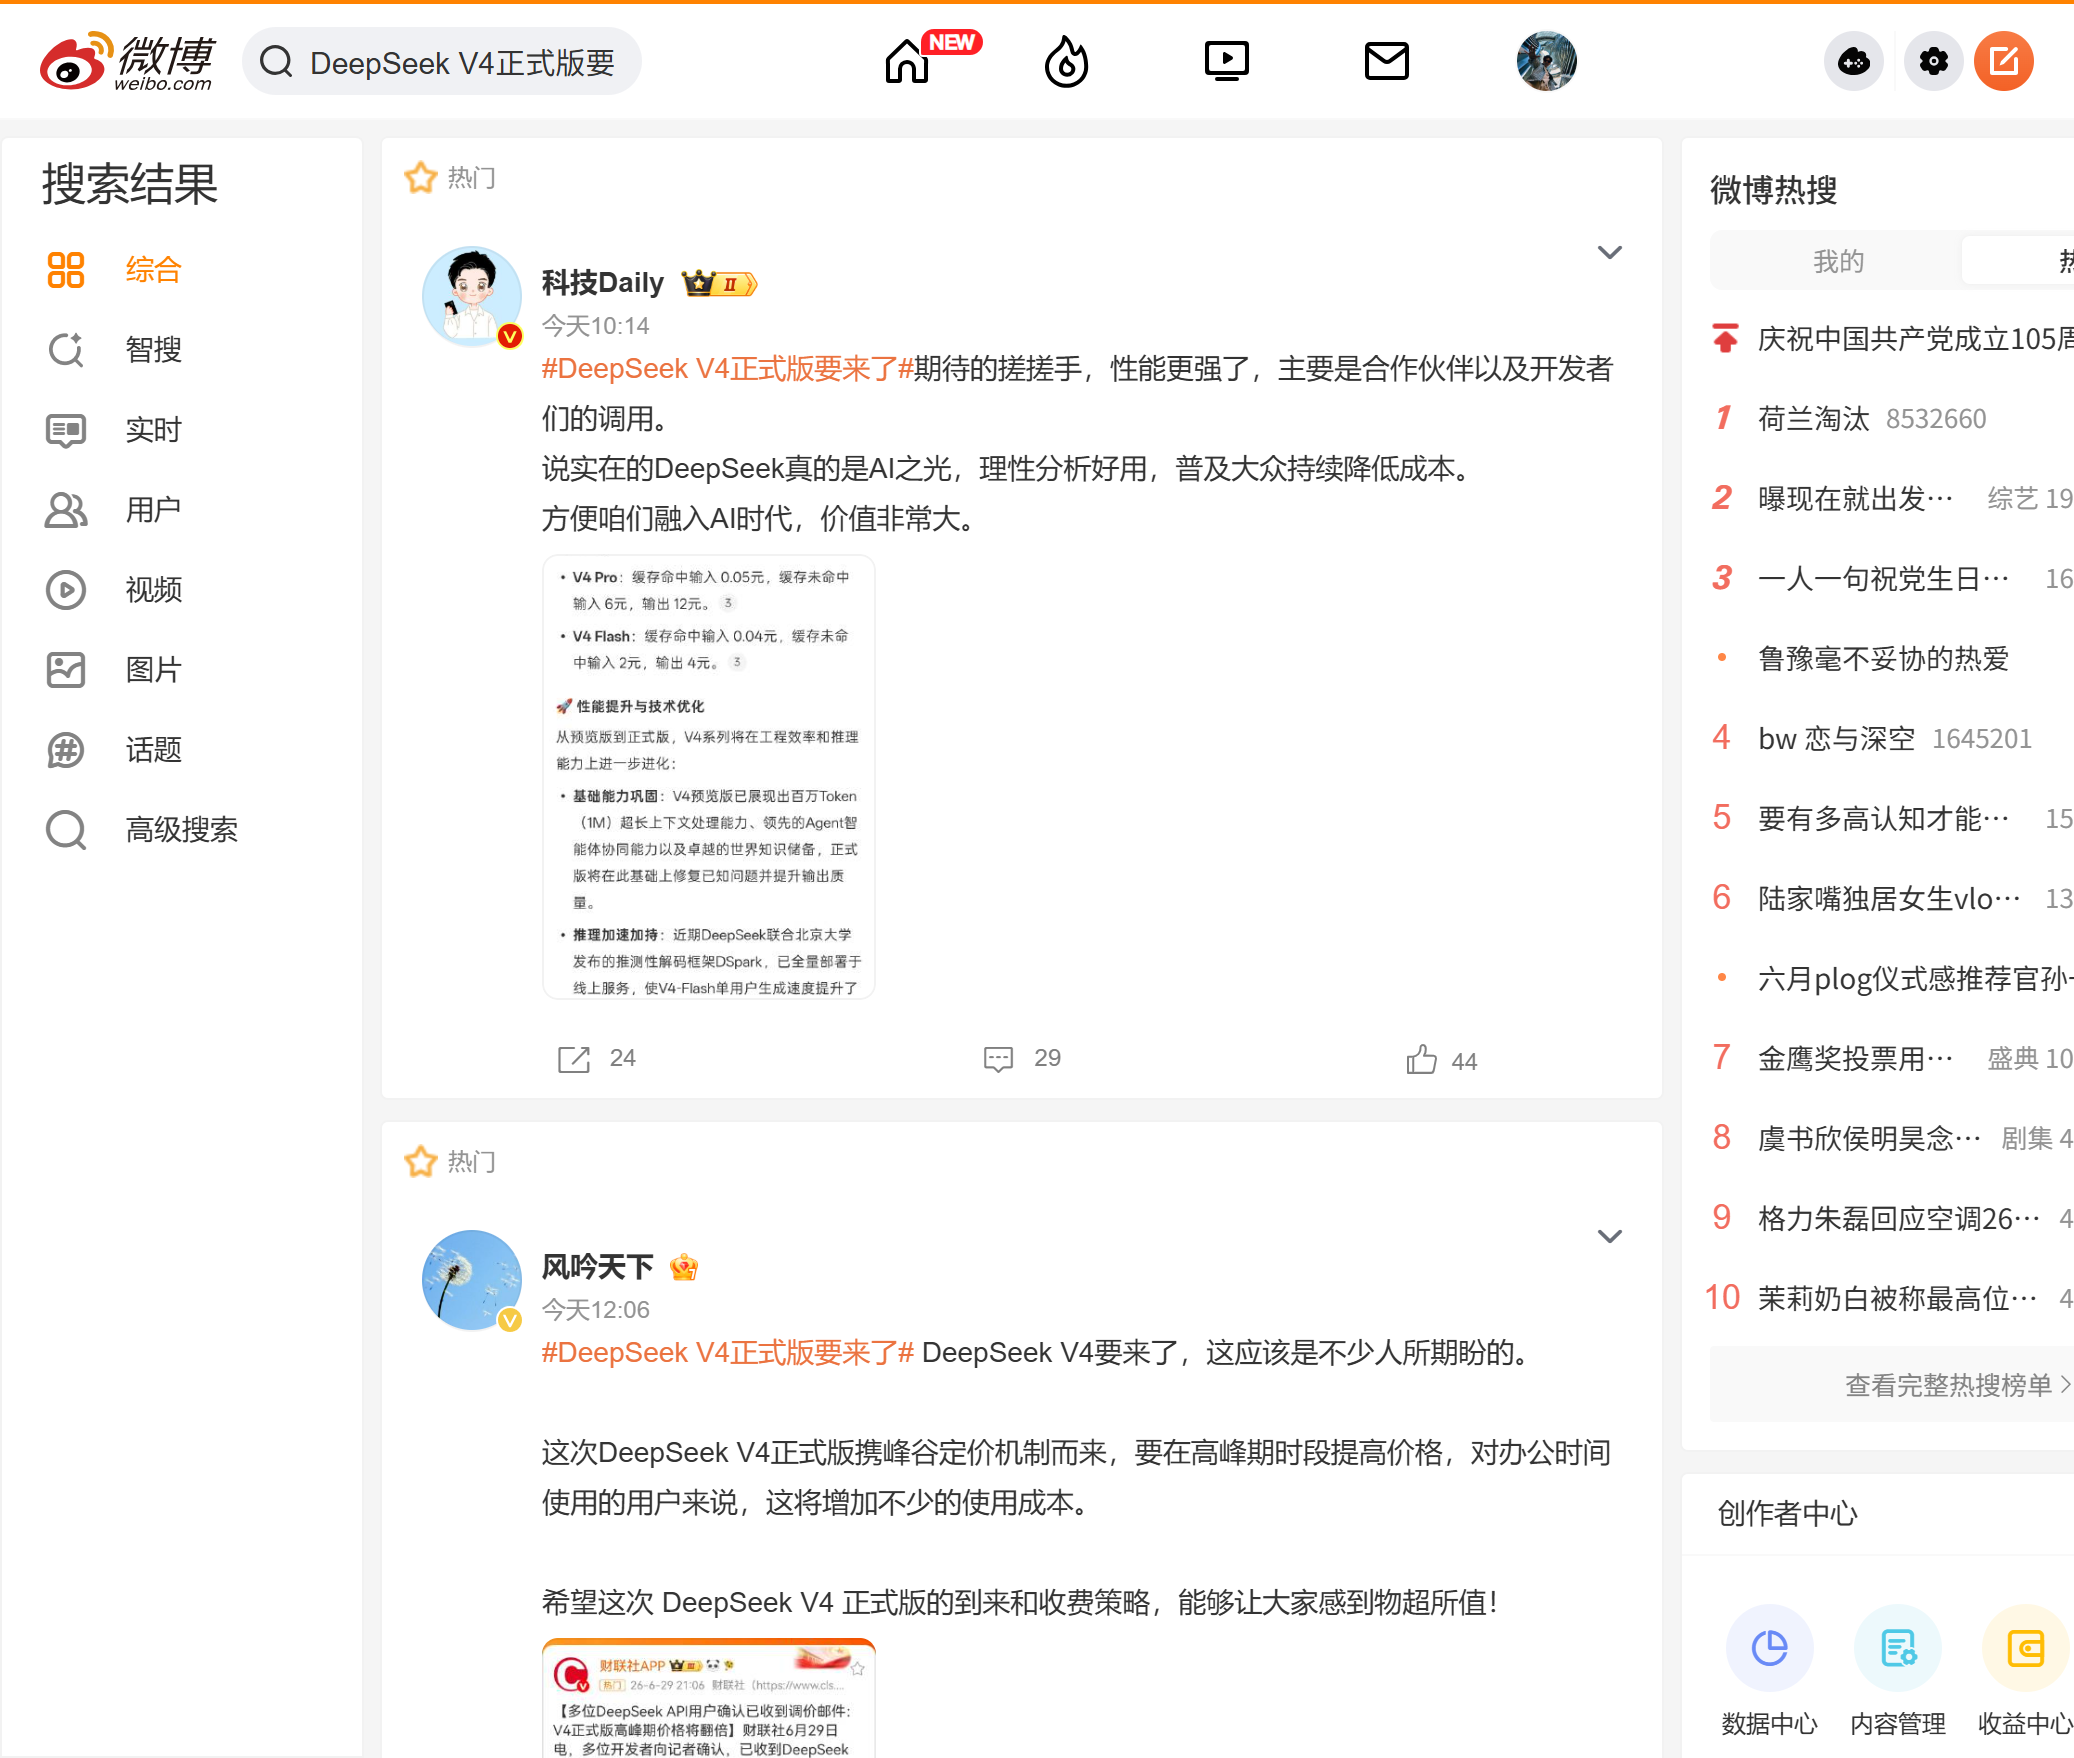The image size is (2074, 1758).
Task: Open the video channel icon in top bar
Action: click(1226, 62)
